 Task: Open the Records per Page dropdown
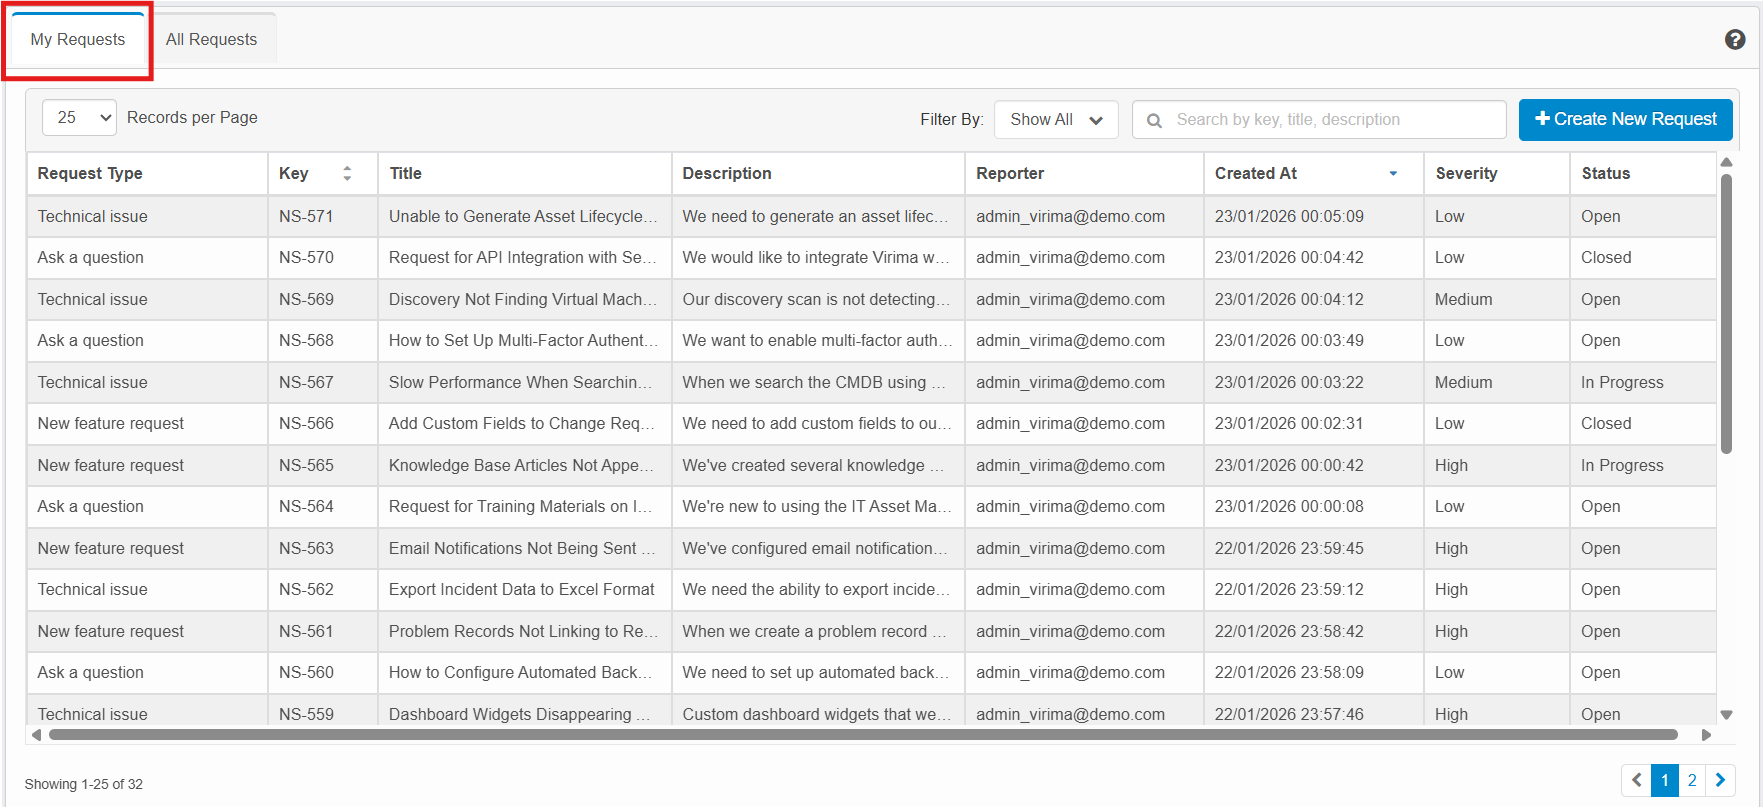80,118
